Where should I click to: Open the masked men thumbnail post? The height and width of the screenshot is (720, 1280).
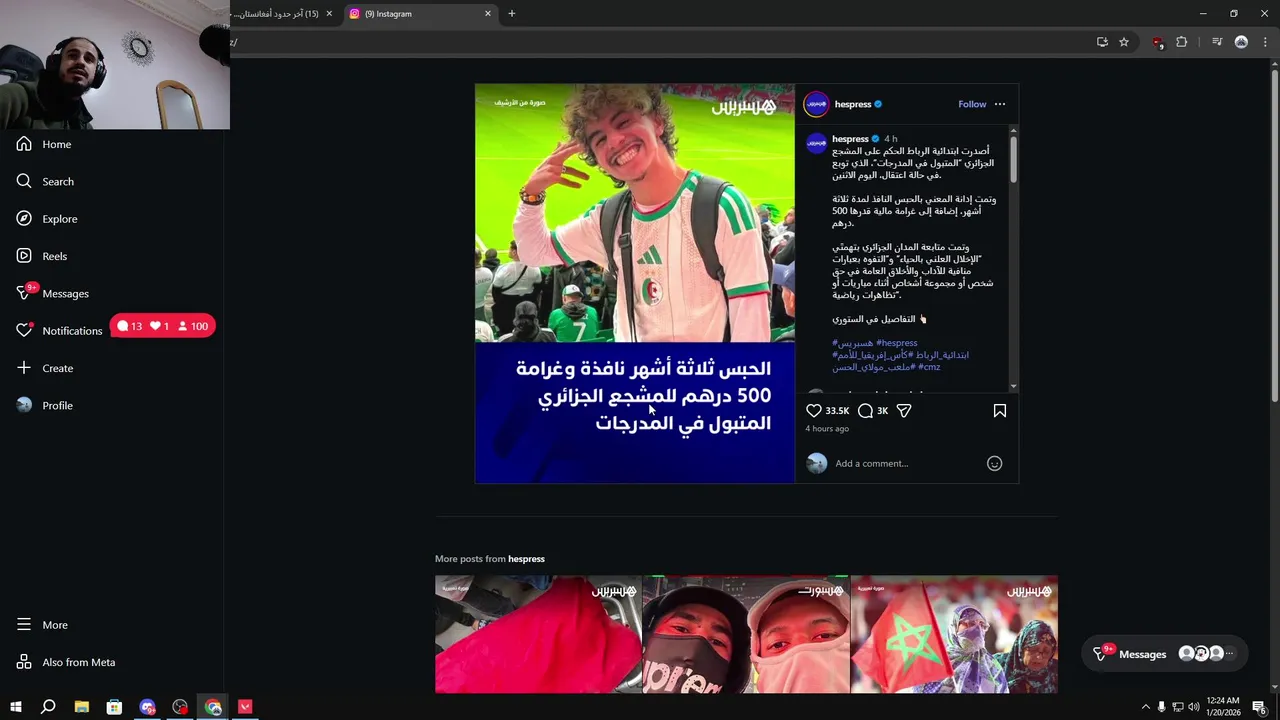click(x=746, y=634)
